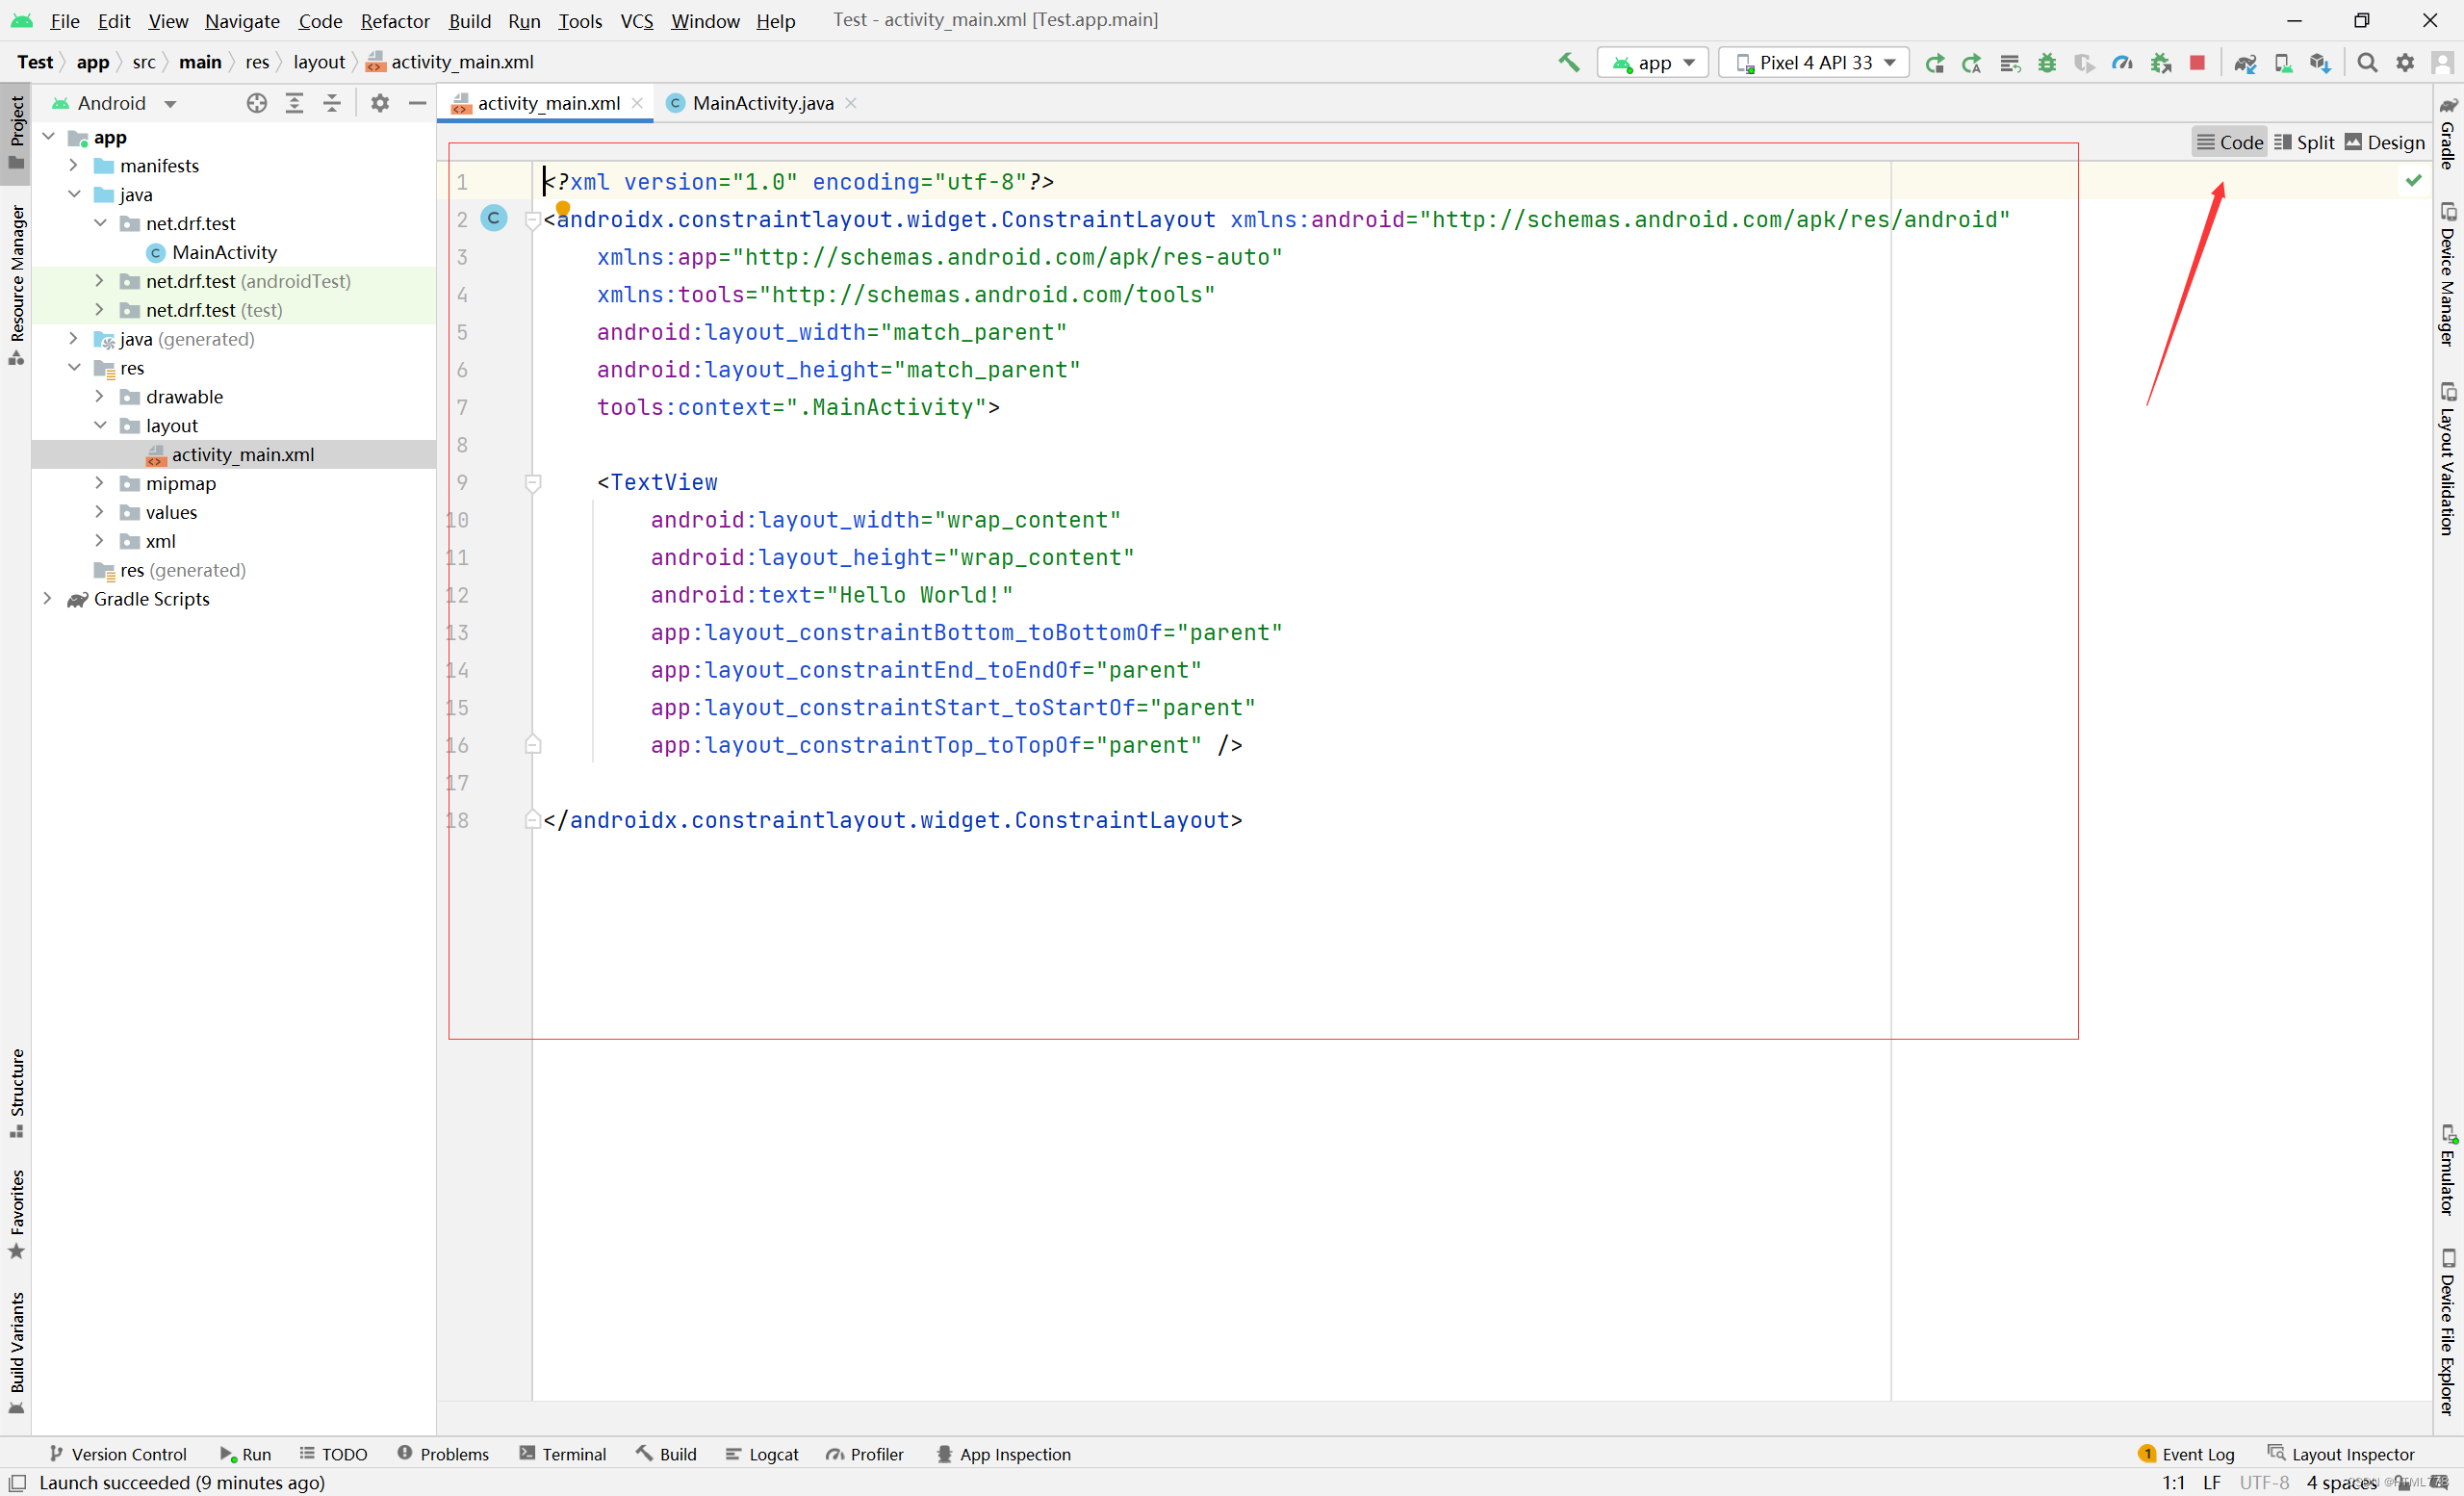2464x1496 pixels.
Task: Click the Rerun app toolbar icon
Action: 1934,63
